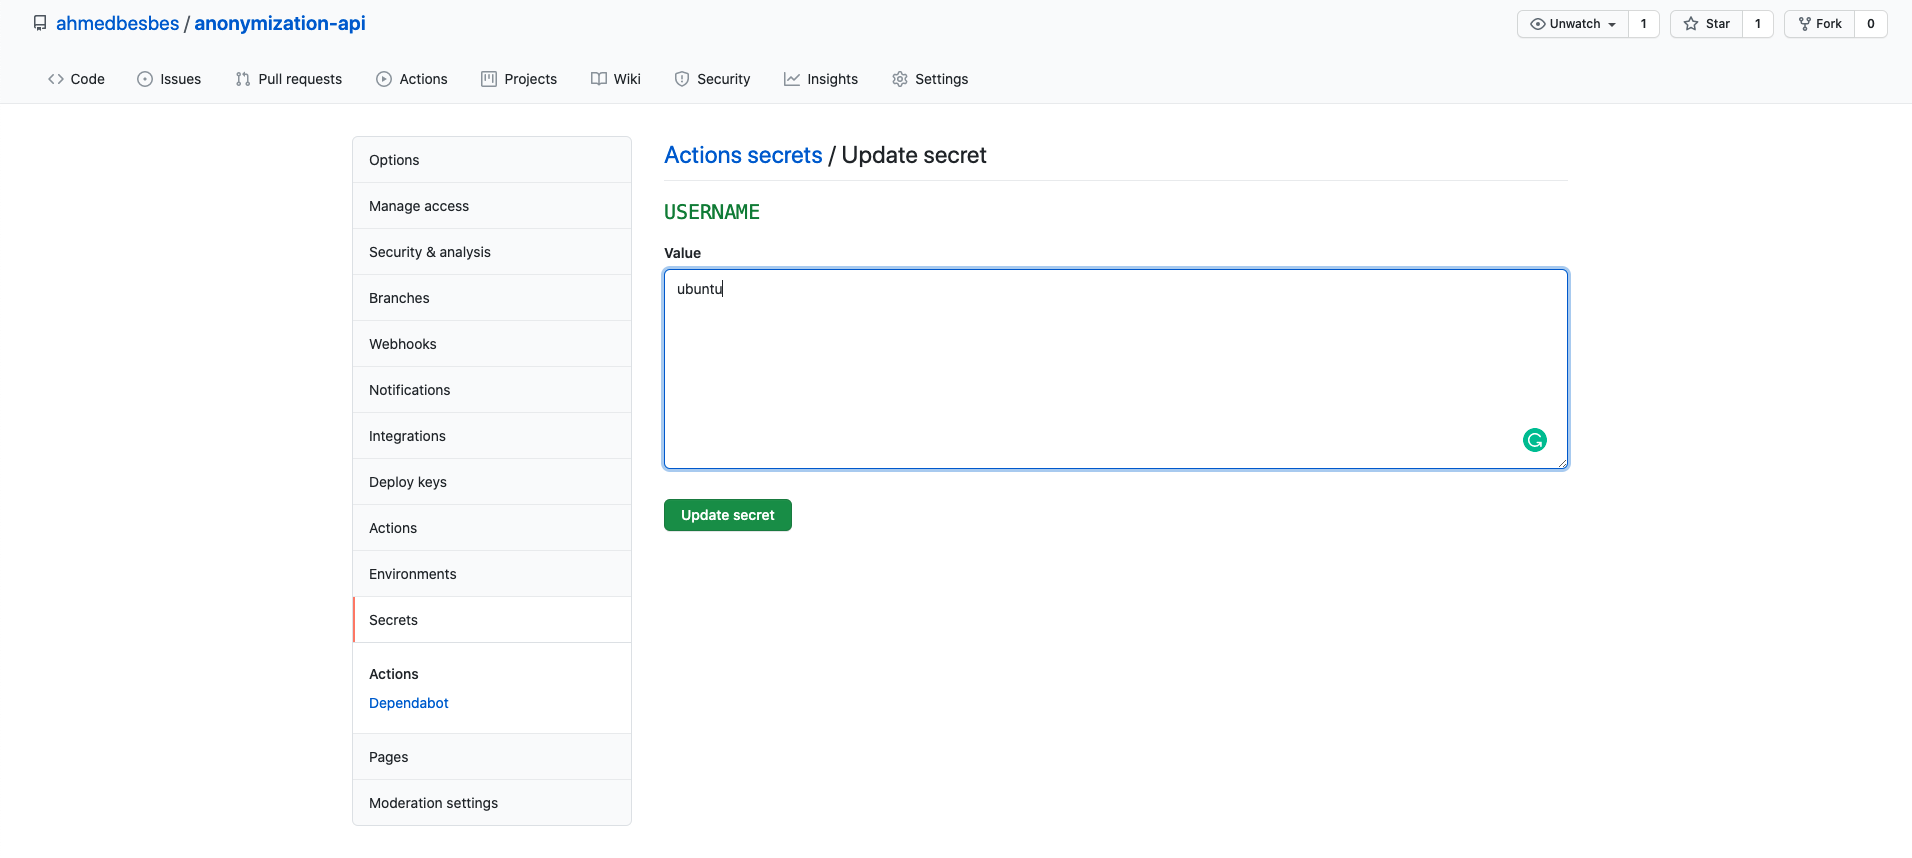Viewport: 1912px width, 858px height.
Task: Click the Security shield icon
Action: tap(682, 79)
